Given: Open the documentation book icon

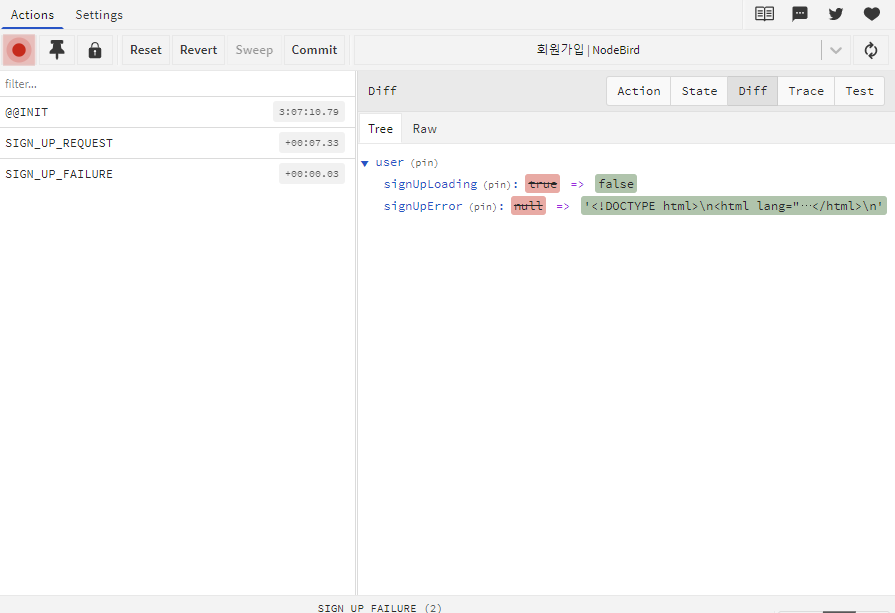Looking at the screenshot, I should pyautogui.click(x=764, y=14).
